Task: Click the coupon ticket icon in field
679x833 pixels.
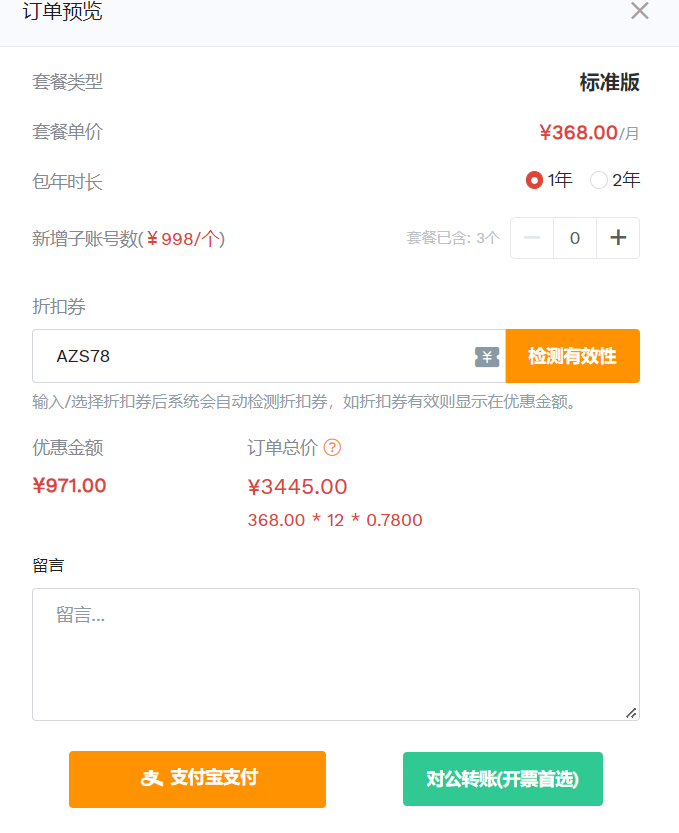Action: tap(487, 357)
